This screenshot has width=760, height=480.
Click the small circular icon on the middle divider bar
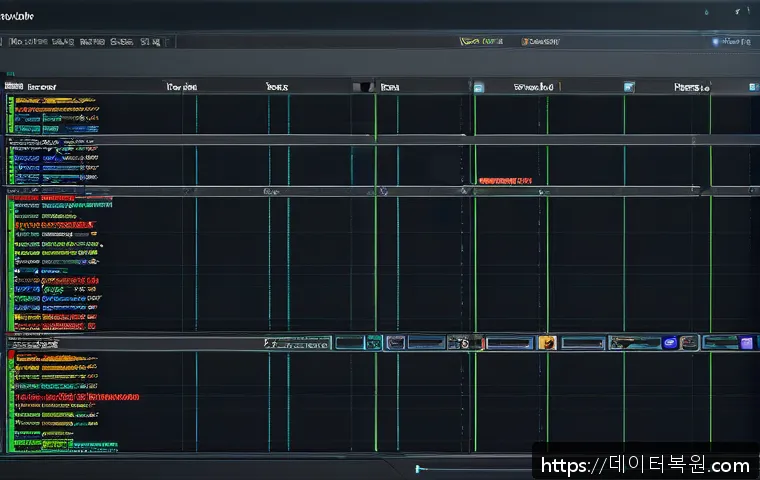(x=383, y=191)
